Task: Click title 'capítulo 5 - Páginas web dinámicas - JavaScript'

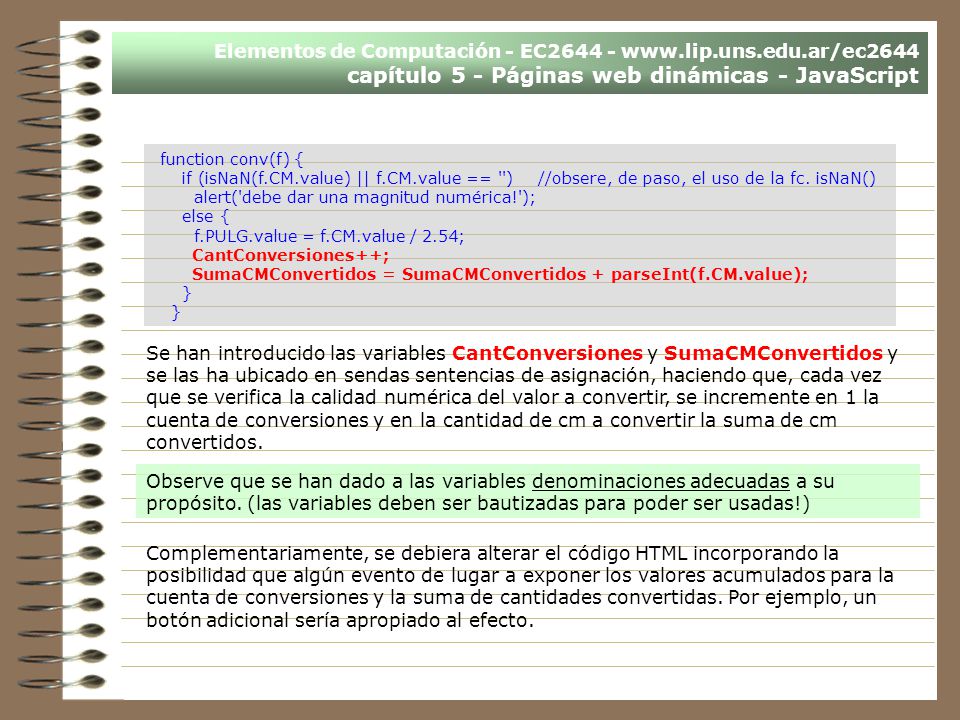Action: 632,75
